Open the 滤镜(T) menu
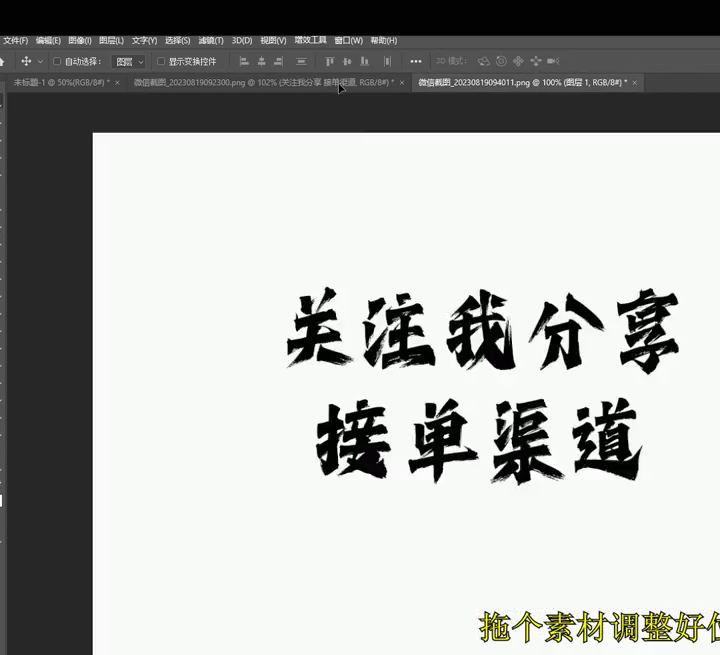The height and width of the screenshot is (655, 720). (x=211, y=41)
